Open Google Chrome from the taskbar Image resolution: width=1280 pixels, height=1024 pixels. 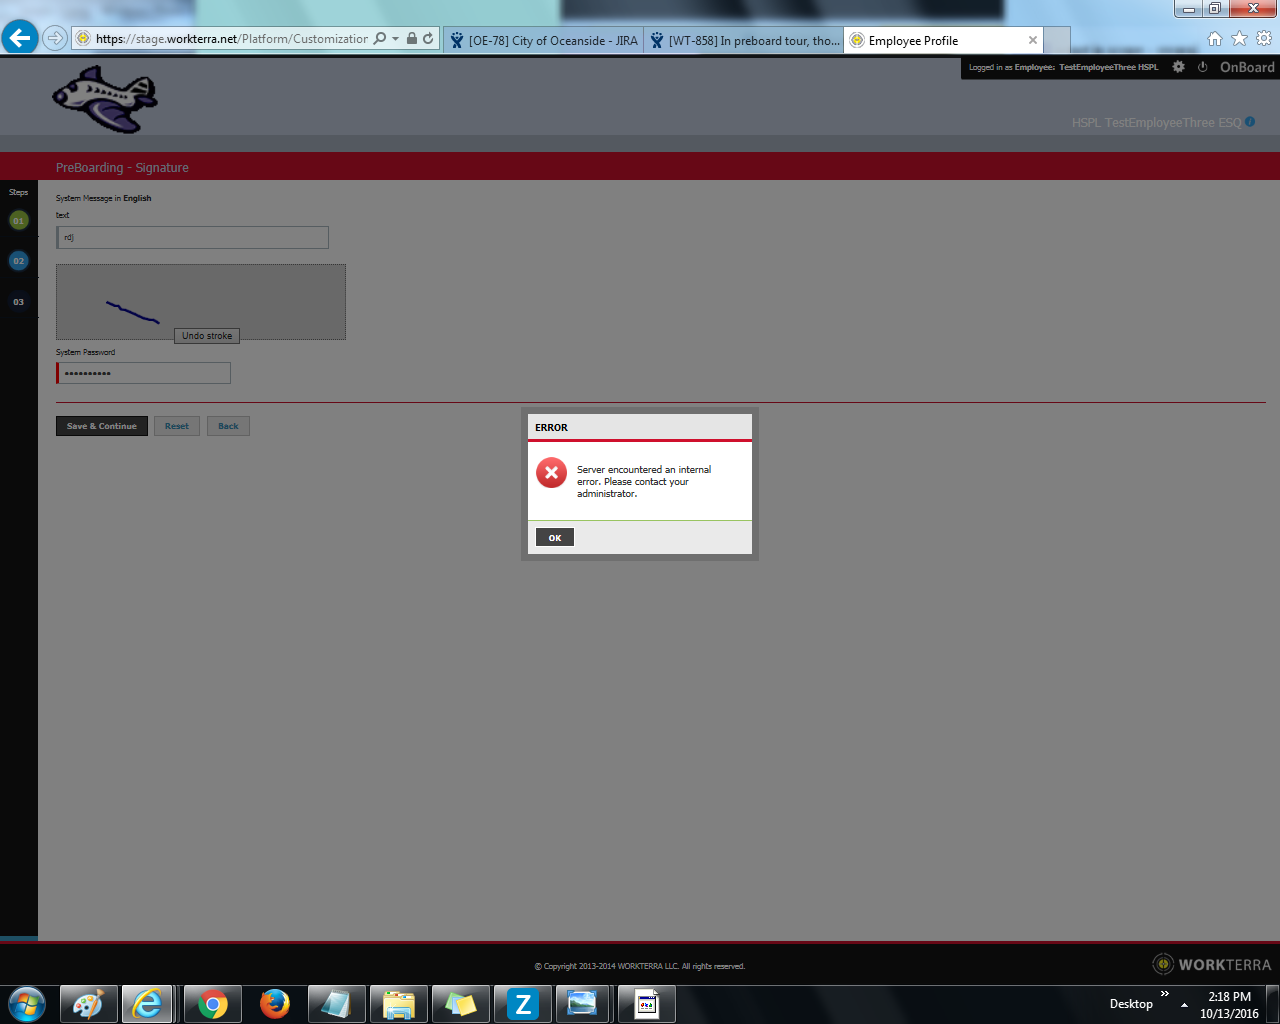[212, 1004]
